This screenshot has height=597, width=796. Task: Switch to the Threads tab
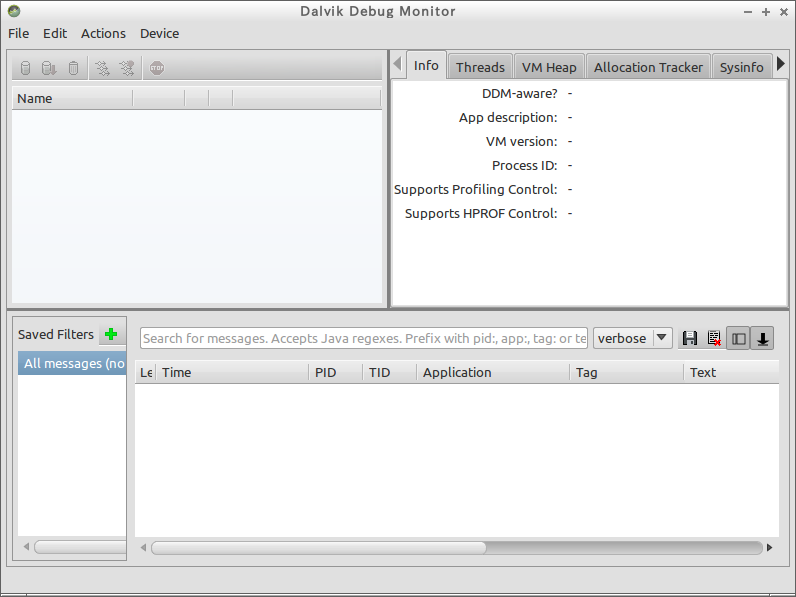480,67
